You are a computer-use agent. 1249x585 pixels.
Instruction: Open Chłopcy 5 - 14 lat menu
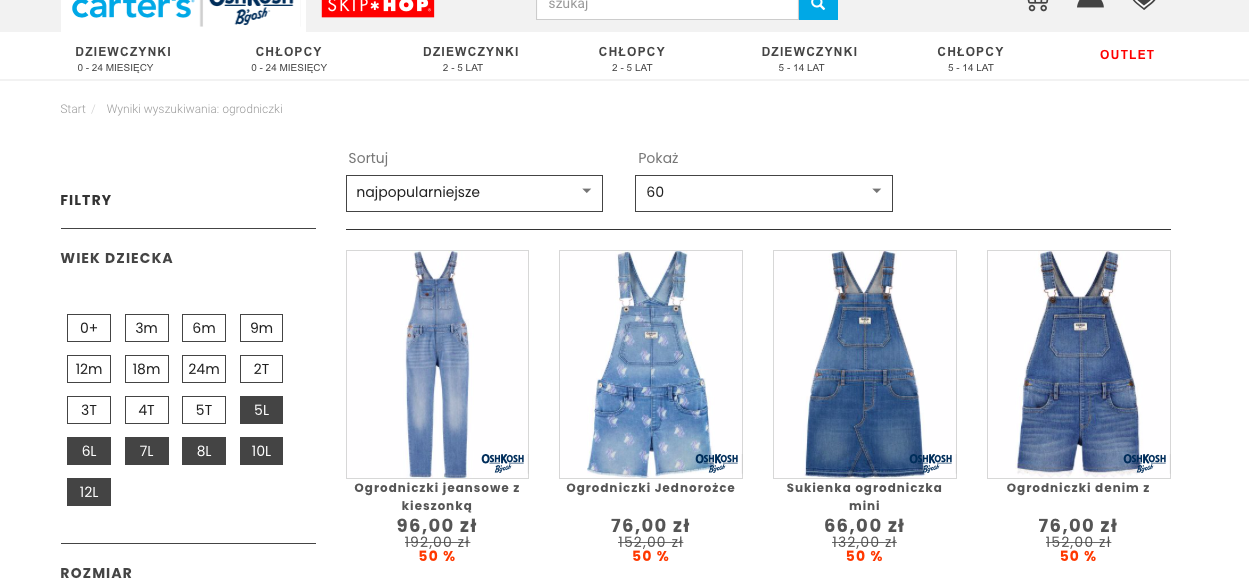click(970, 59)
